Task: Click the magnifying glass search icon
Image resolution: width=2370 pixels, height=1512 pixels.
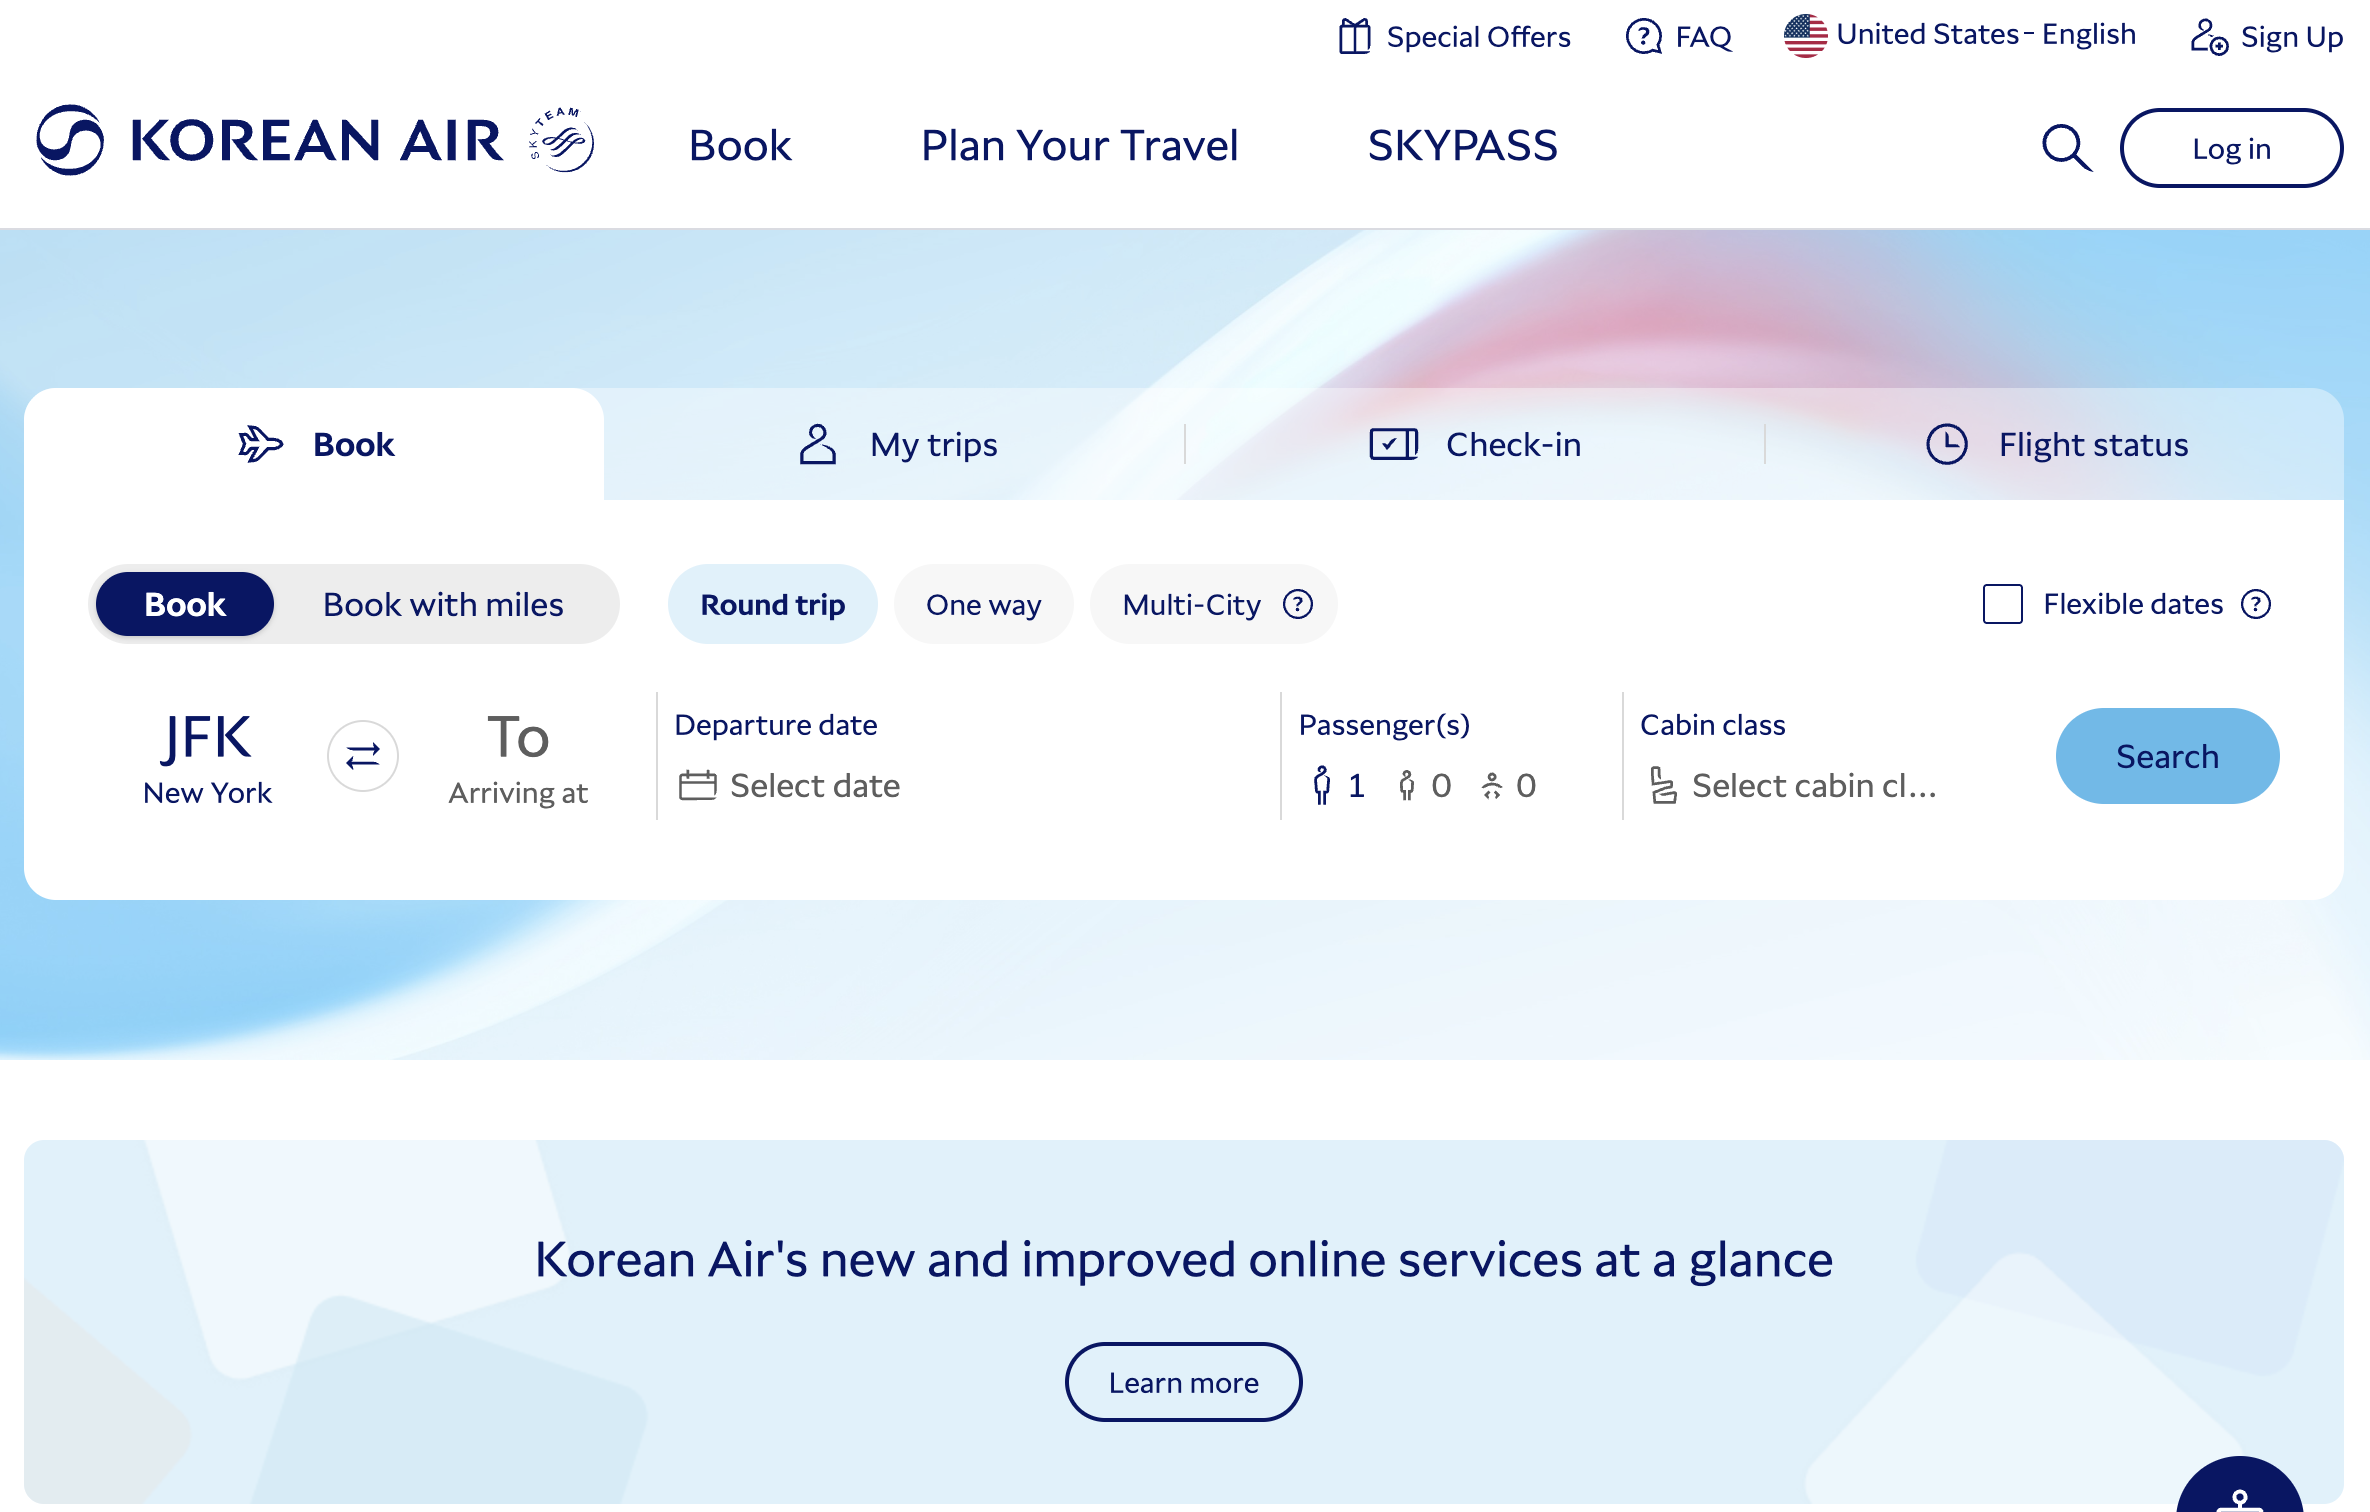Action: click(x=2065, y=148)
